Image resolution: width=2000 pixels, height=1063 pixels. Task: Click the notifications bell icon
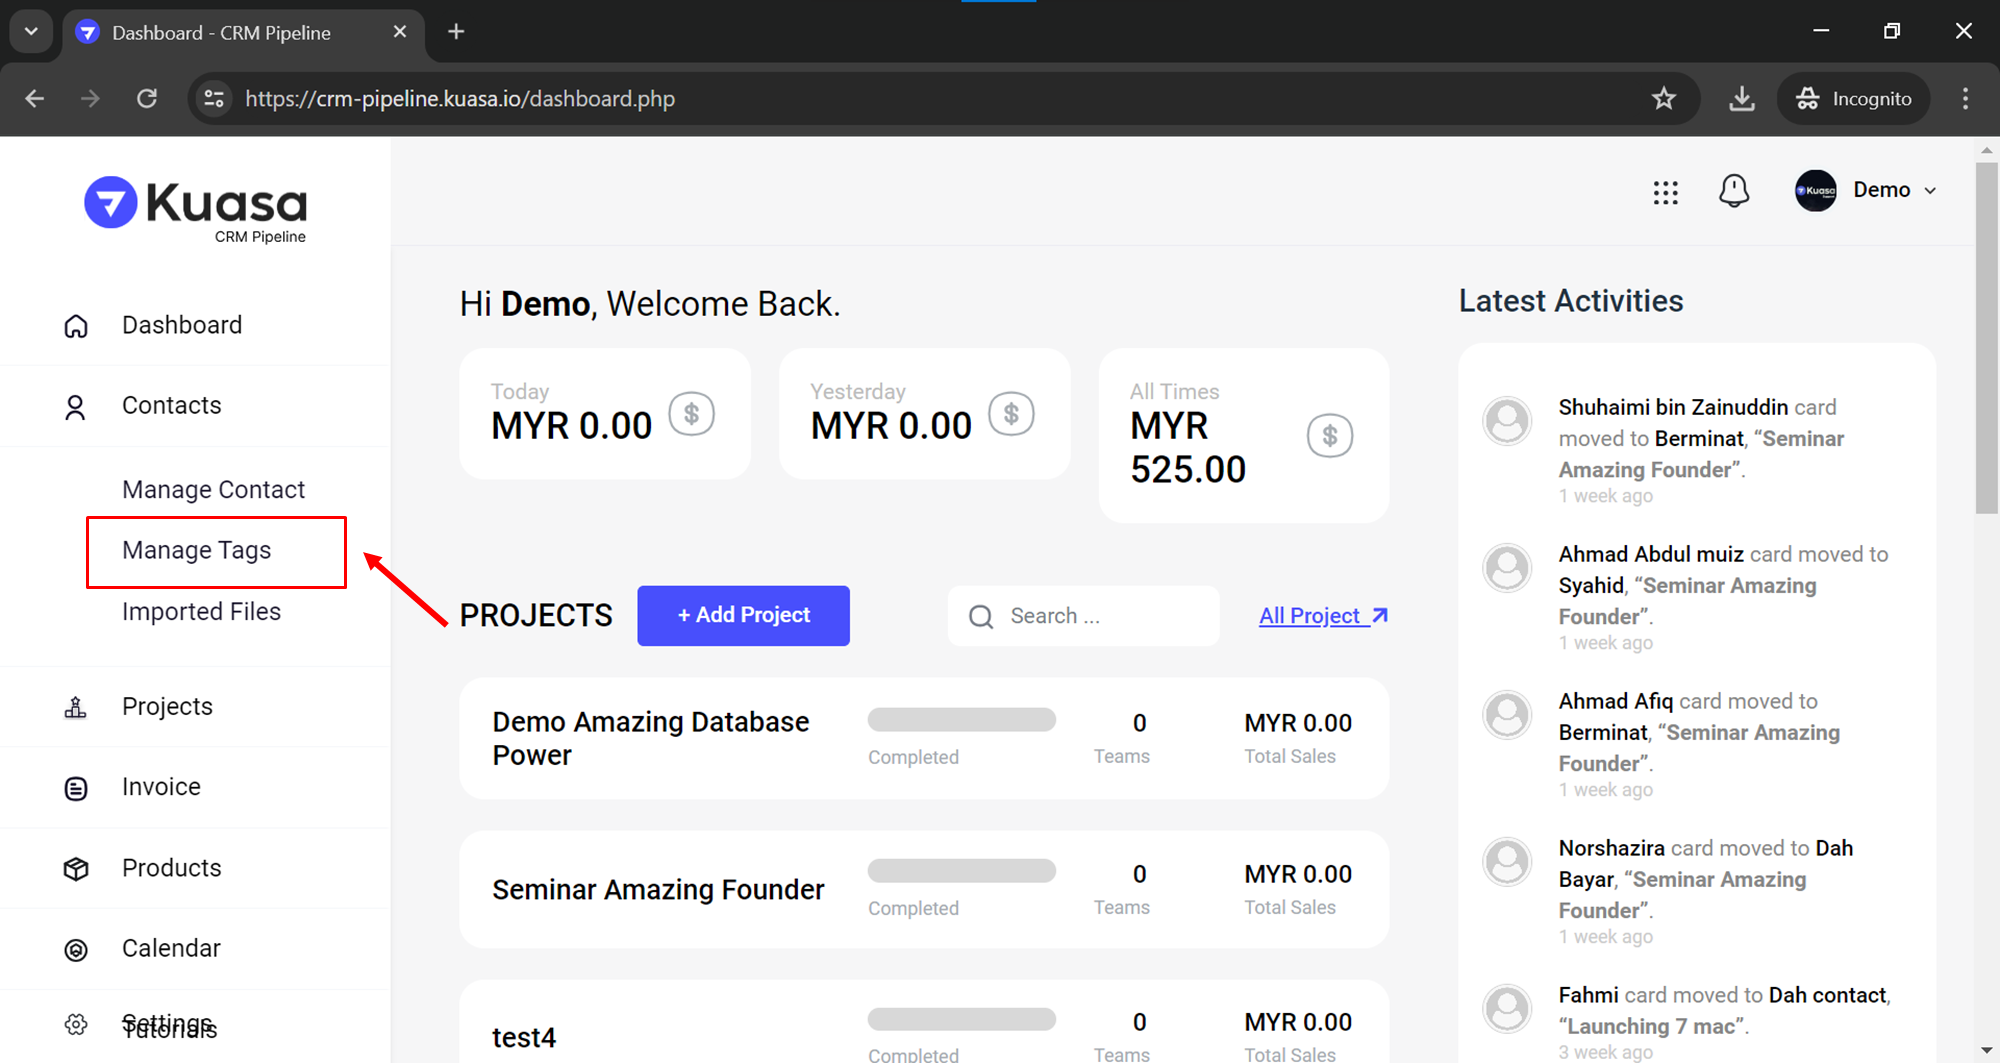click(1734, 191)
